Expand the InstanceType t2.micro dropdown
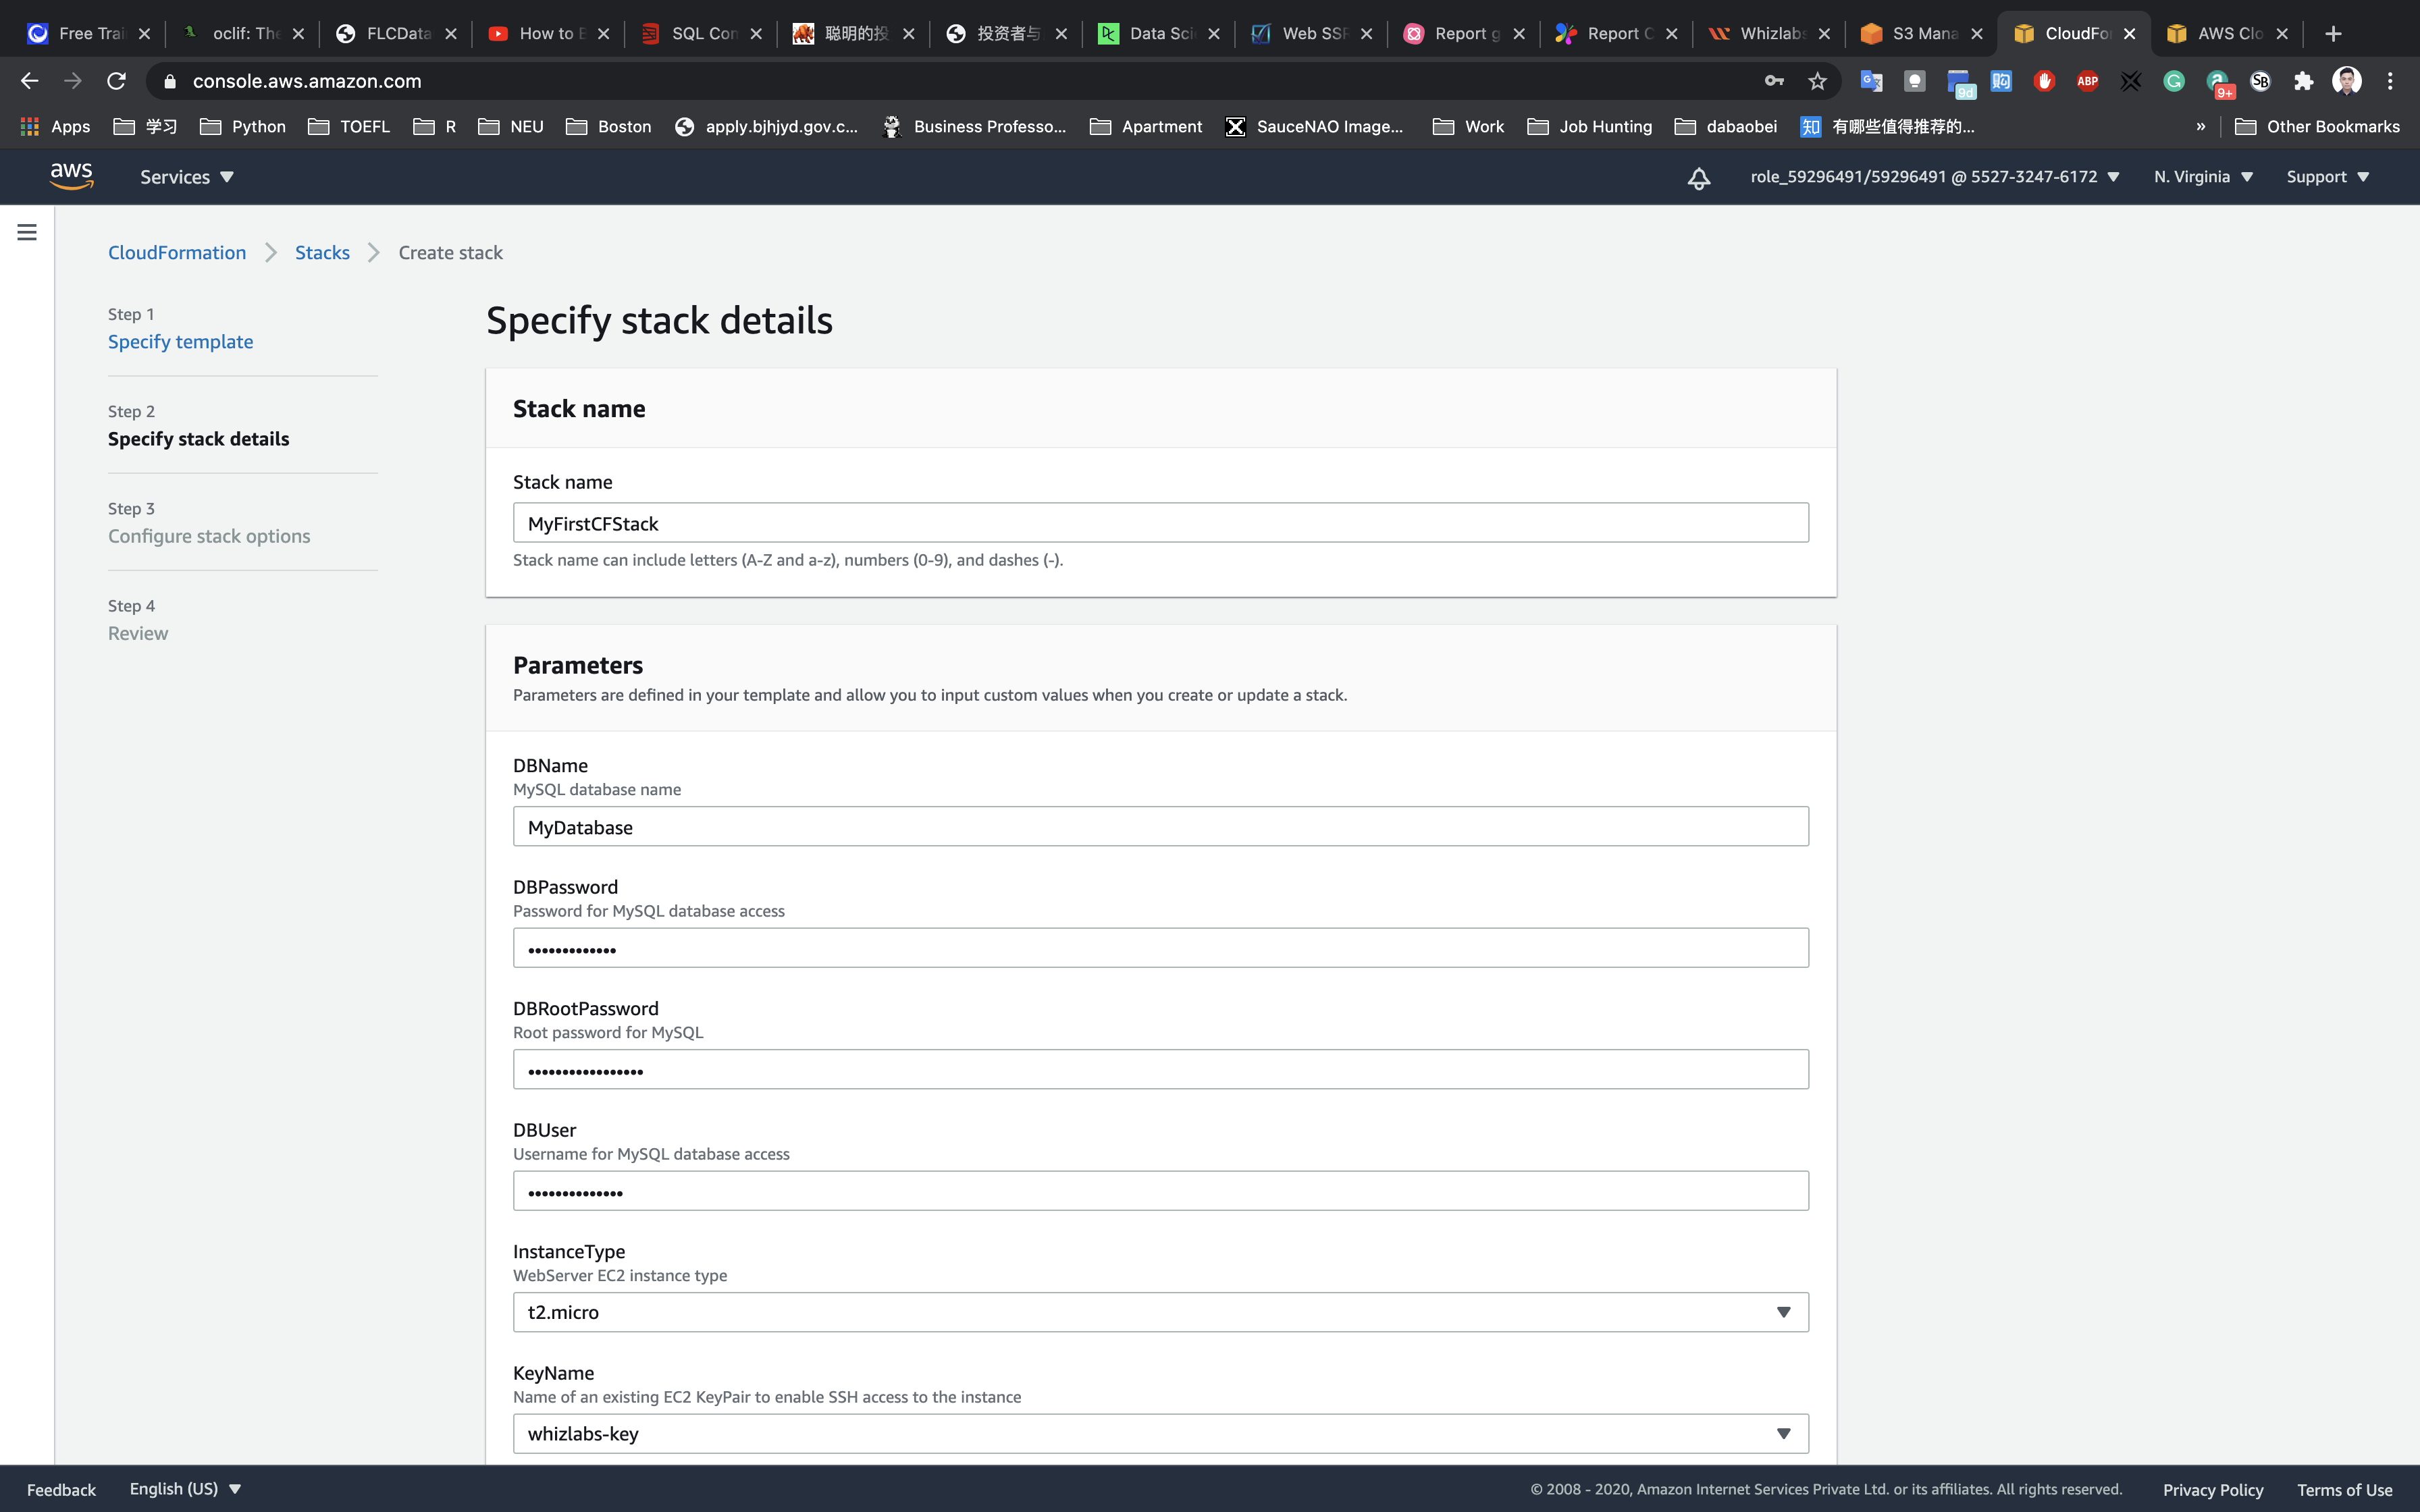 pos(1160,1312)
